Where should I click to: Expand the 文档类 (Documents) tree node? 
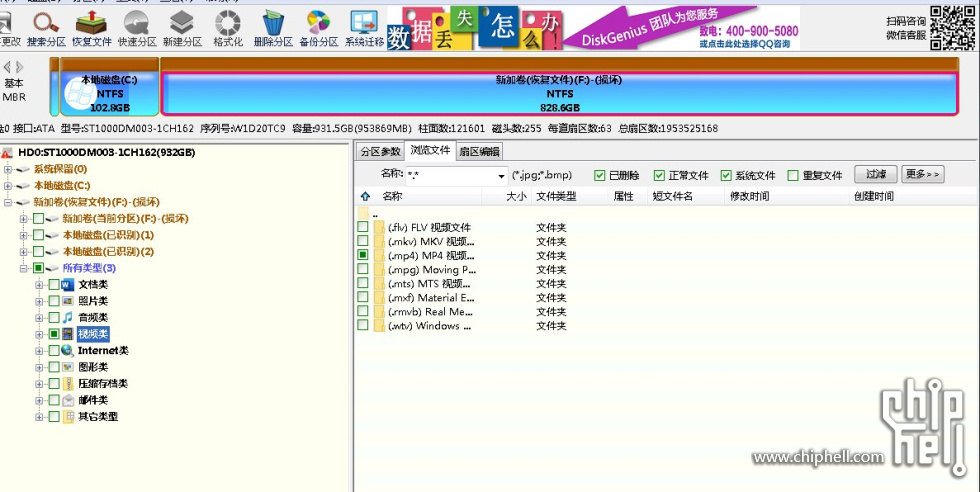[40, 285]
